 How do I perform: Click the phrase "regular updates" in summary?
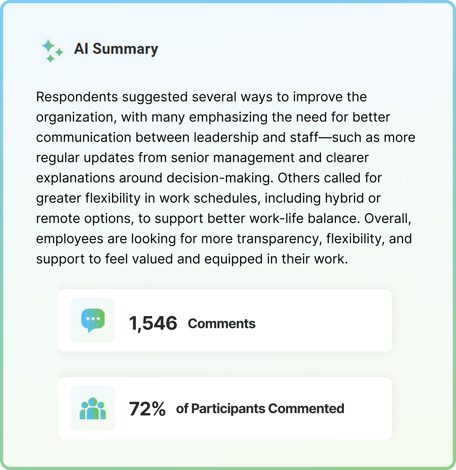(85, 158)
